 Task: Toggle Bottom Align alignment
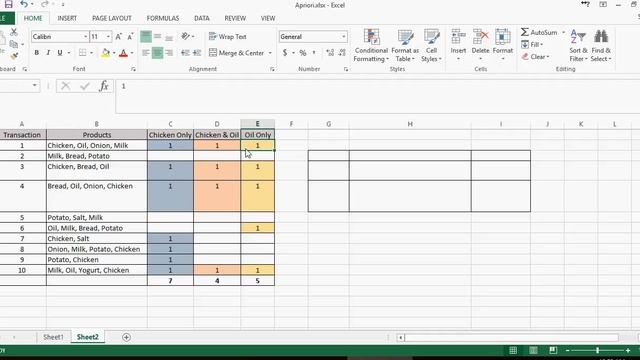tap(169, 37)
